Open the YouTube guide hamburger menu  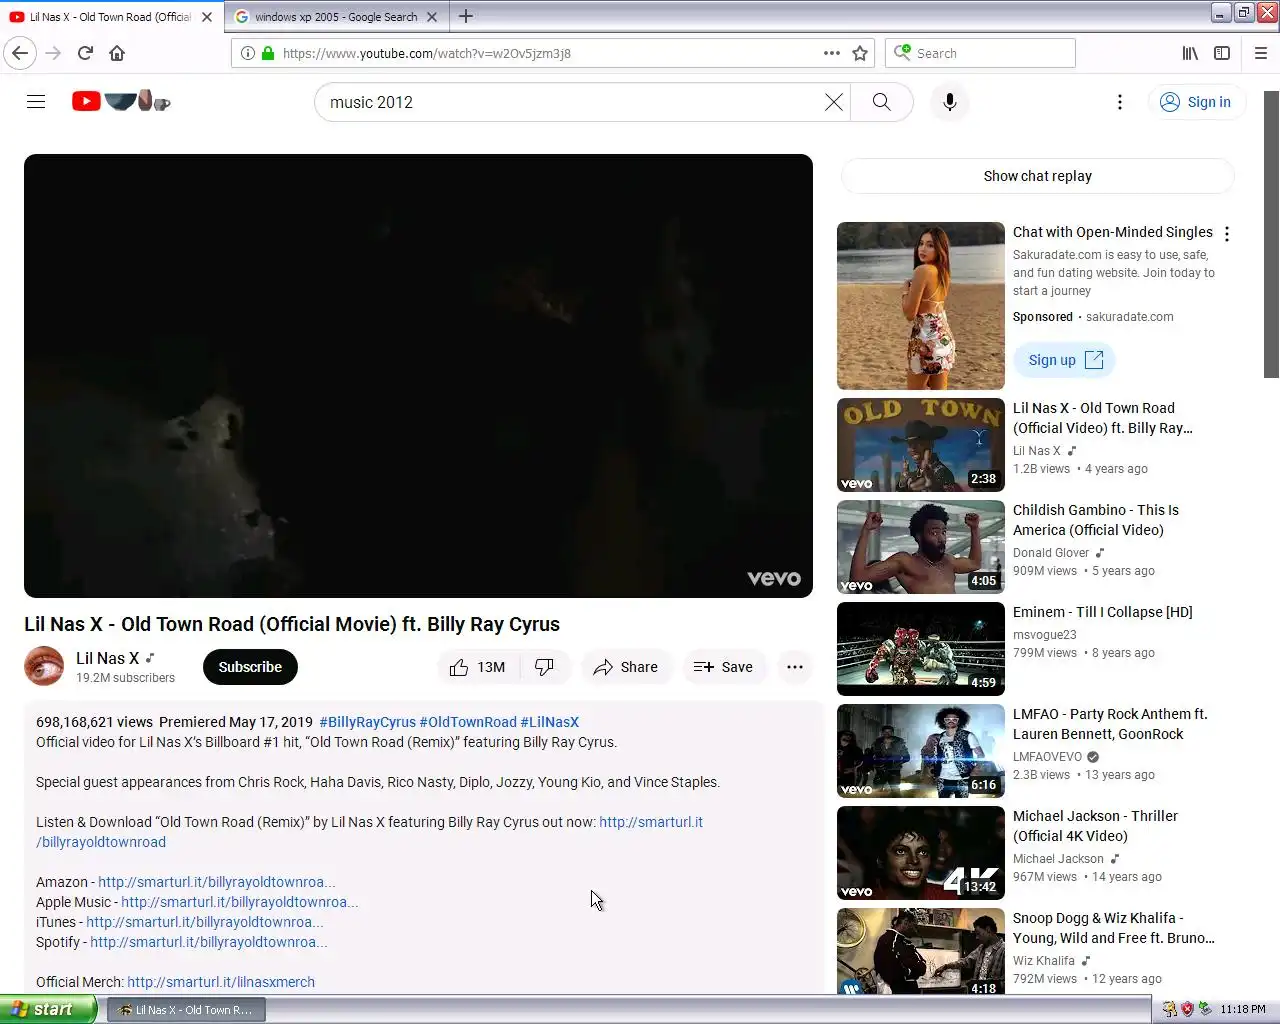(x=36, y=102)
